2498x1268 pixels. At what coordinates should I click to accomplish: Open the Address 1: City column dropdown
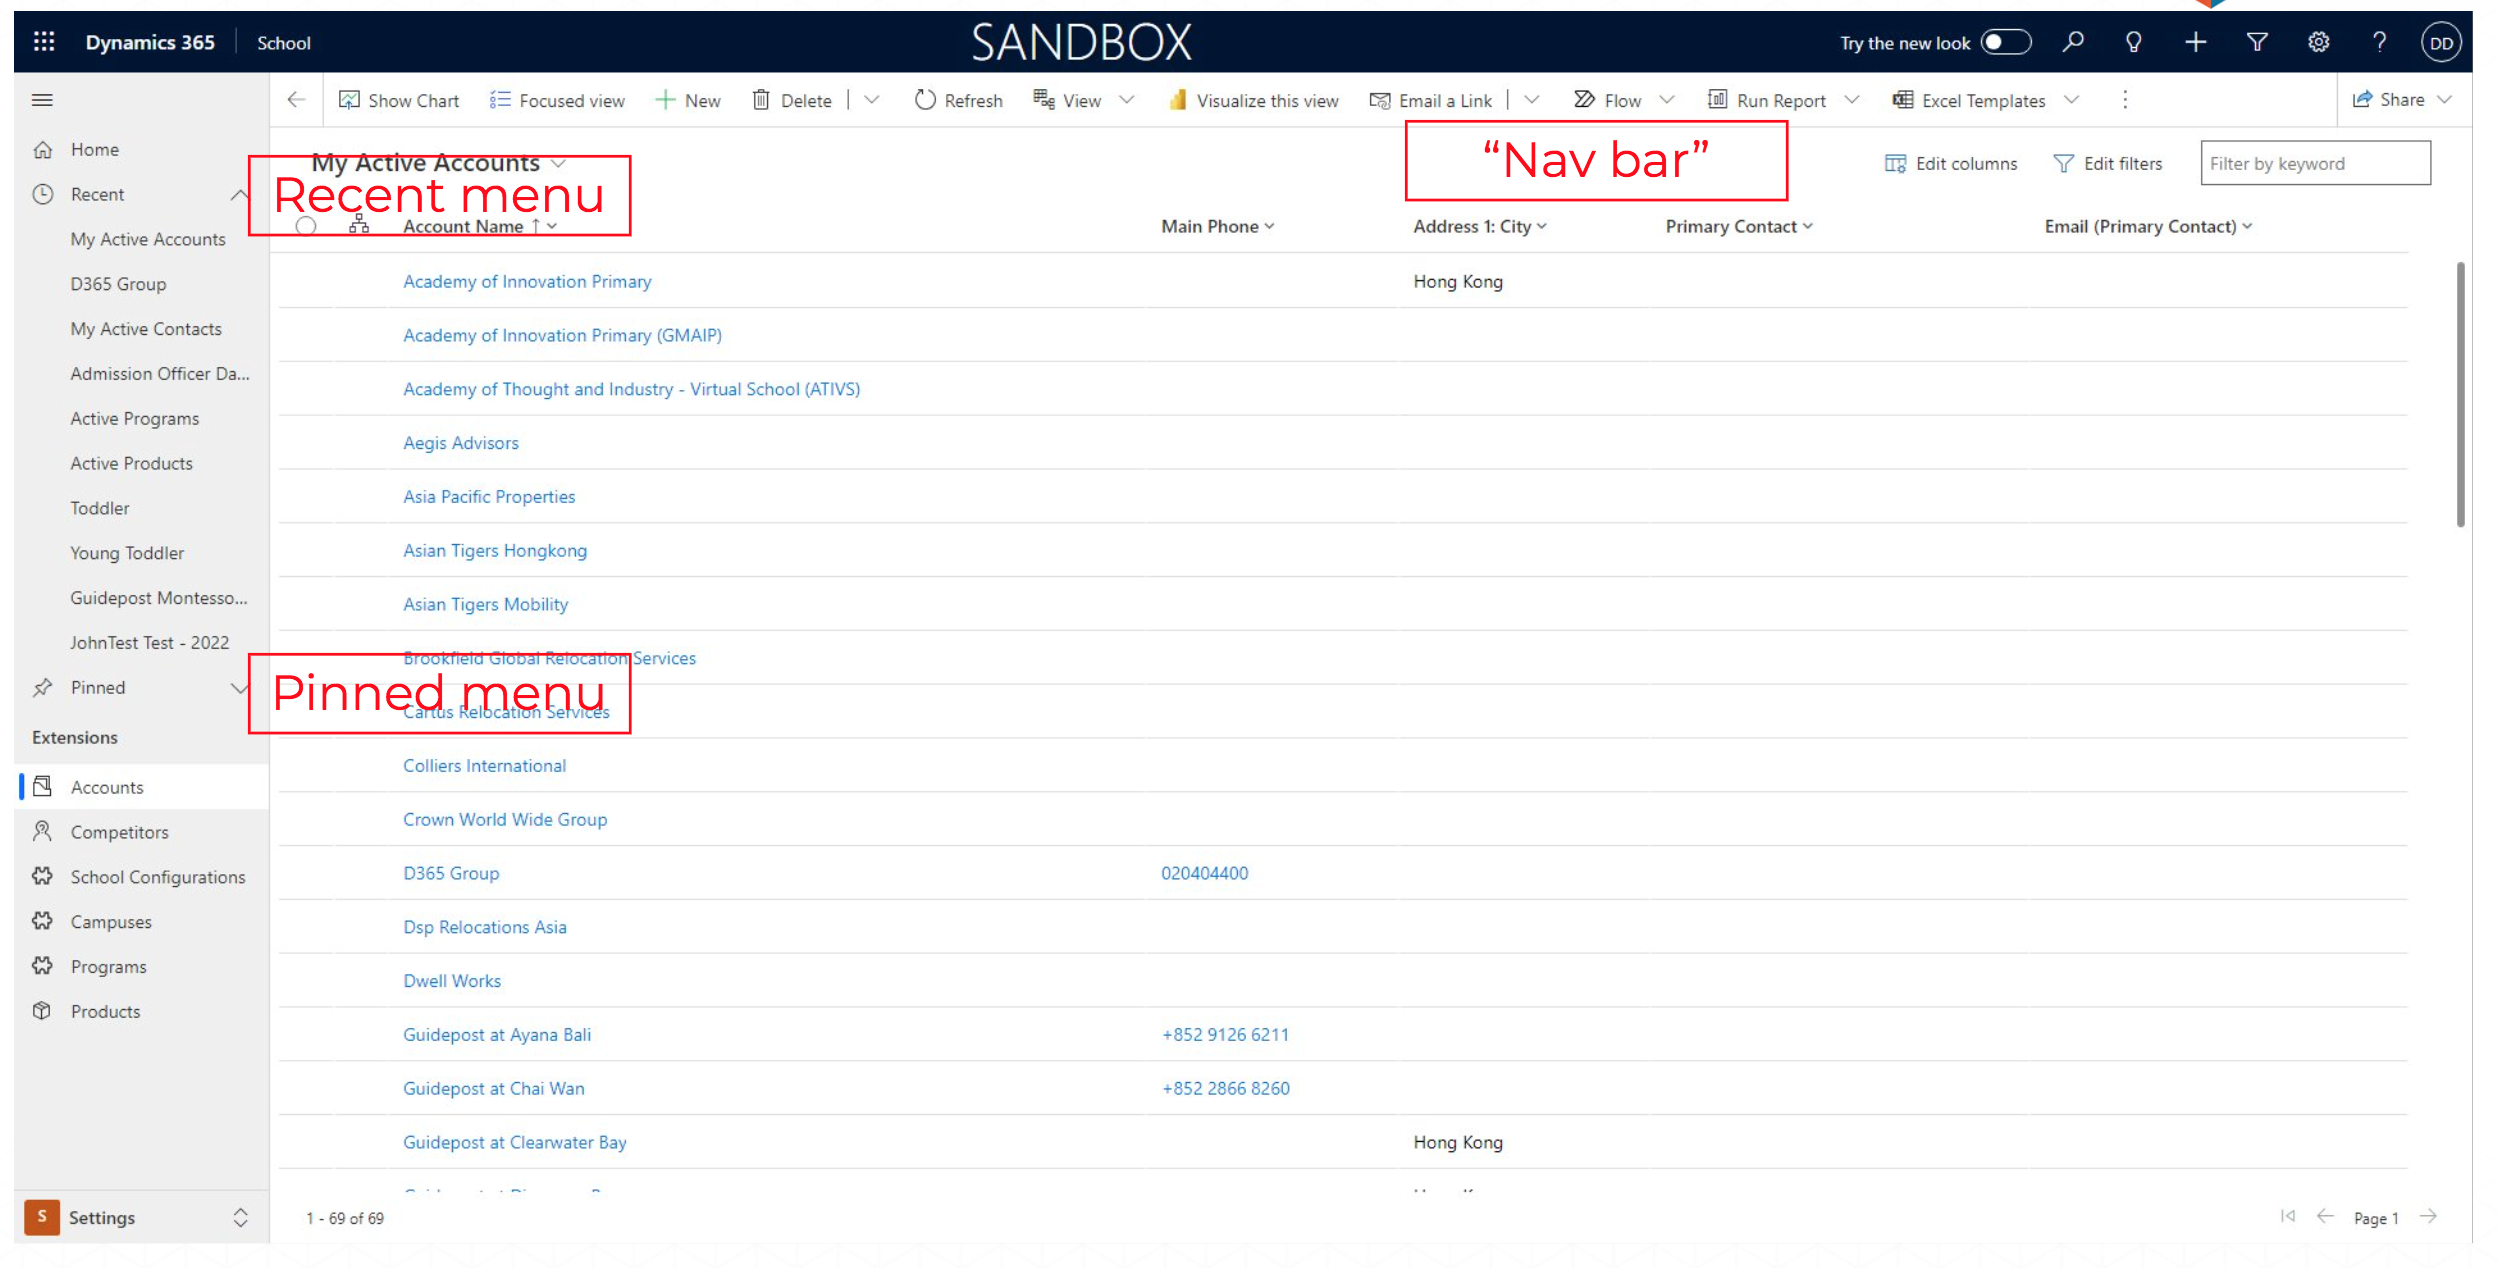click(x=1541, y=227)
